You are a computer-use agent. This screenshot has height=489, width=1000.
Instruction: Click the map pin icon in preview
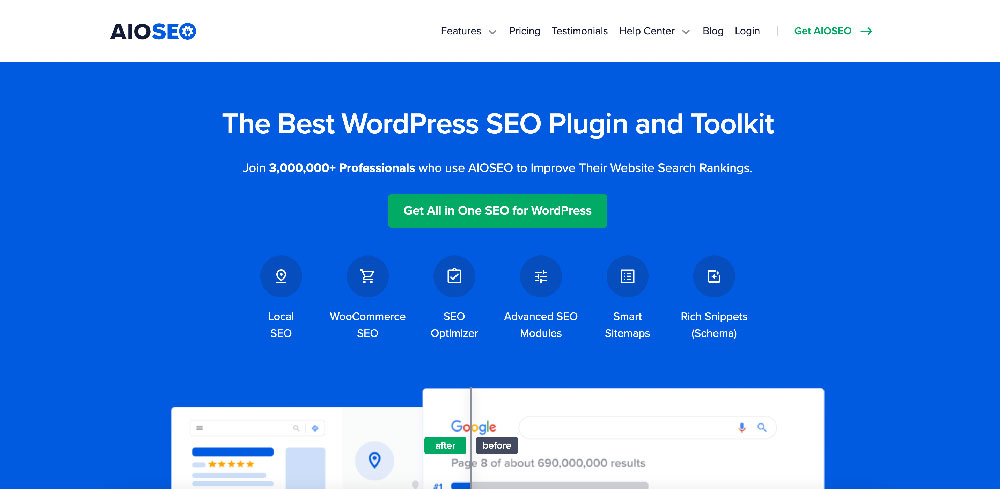[x=375, y=460]
